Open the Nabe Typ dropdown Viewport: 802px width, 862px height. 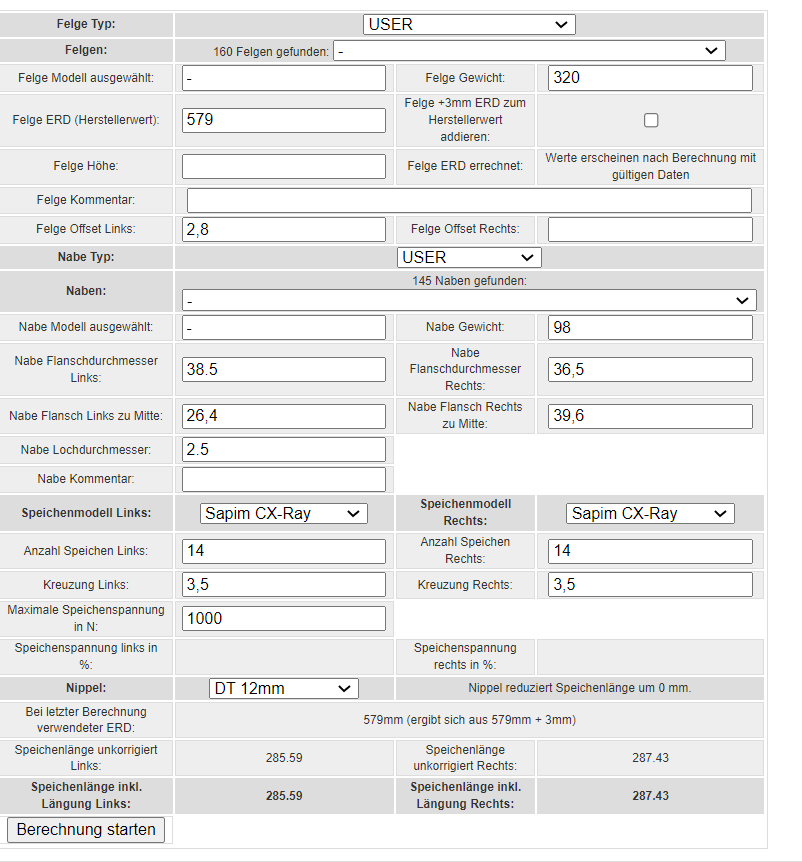468,257
